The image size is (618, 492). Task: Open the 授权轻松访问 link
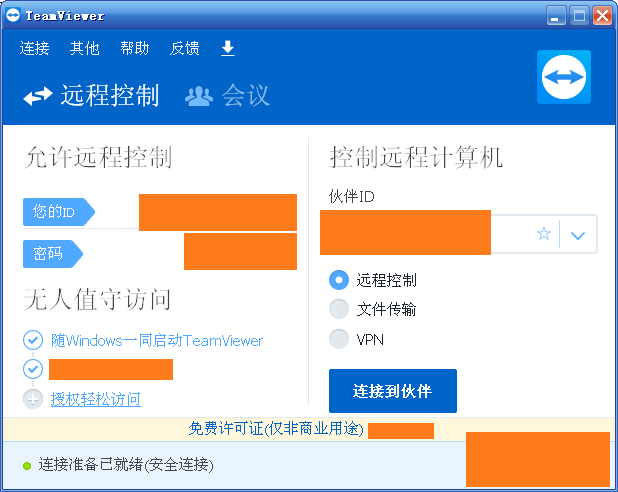[x=95, y=399]
